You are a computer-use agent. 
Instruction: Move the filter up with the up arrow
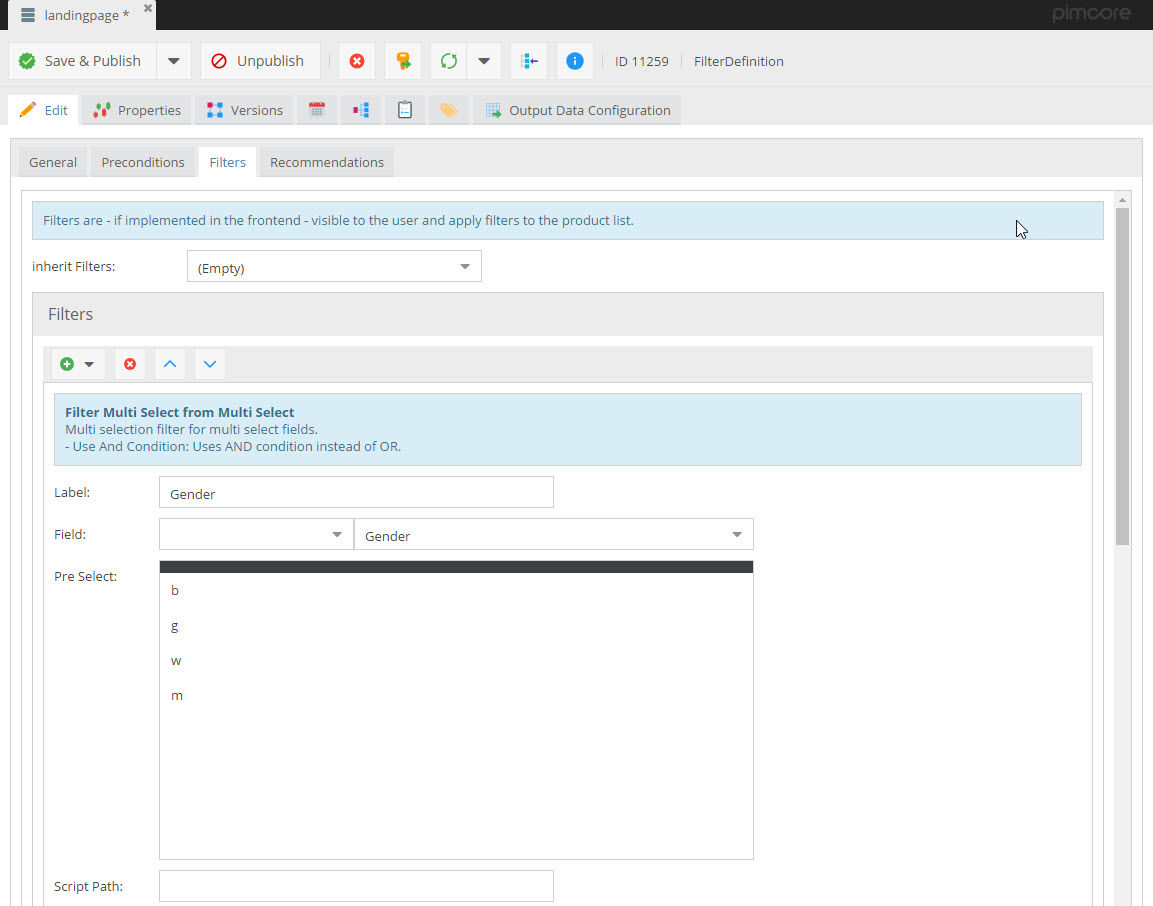(170, 365)
